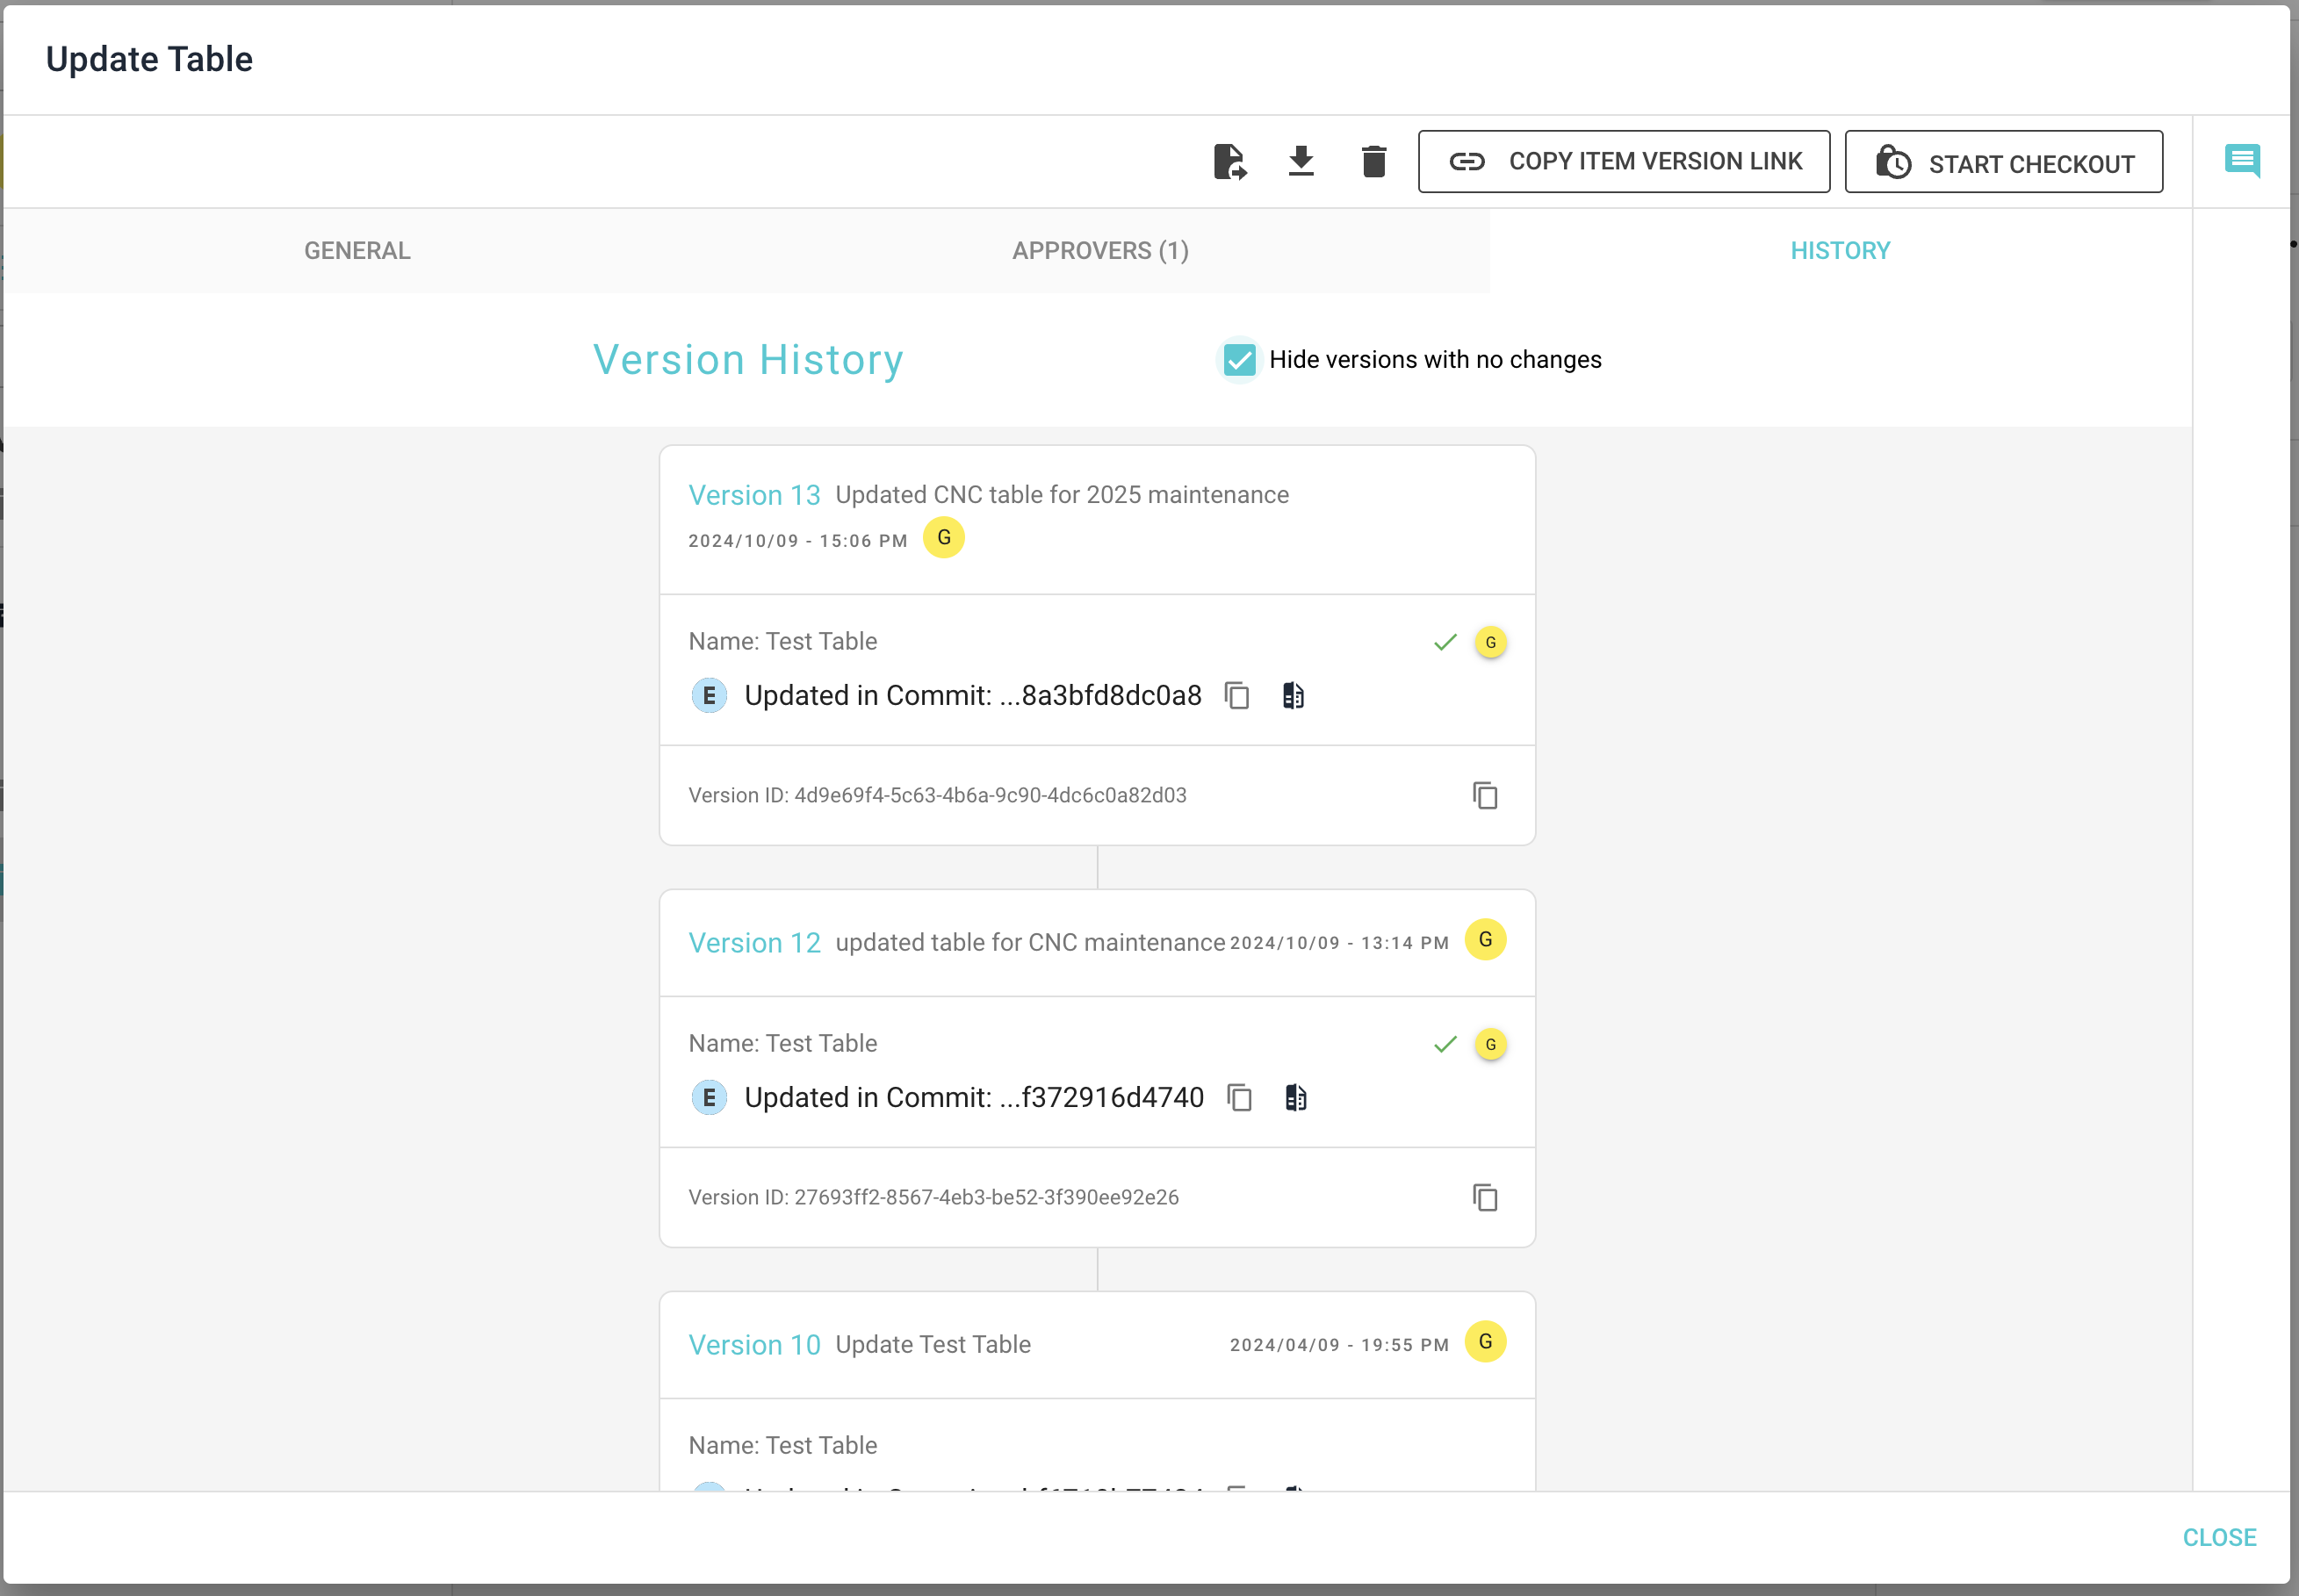Open the Version 12 link
2299x1596 pixels.
click(x=754, y=943)
